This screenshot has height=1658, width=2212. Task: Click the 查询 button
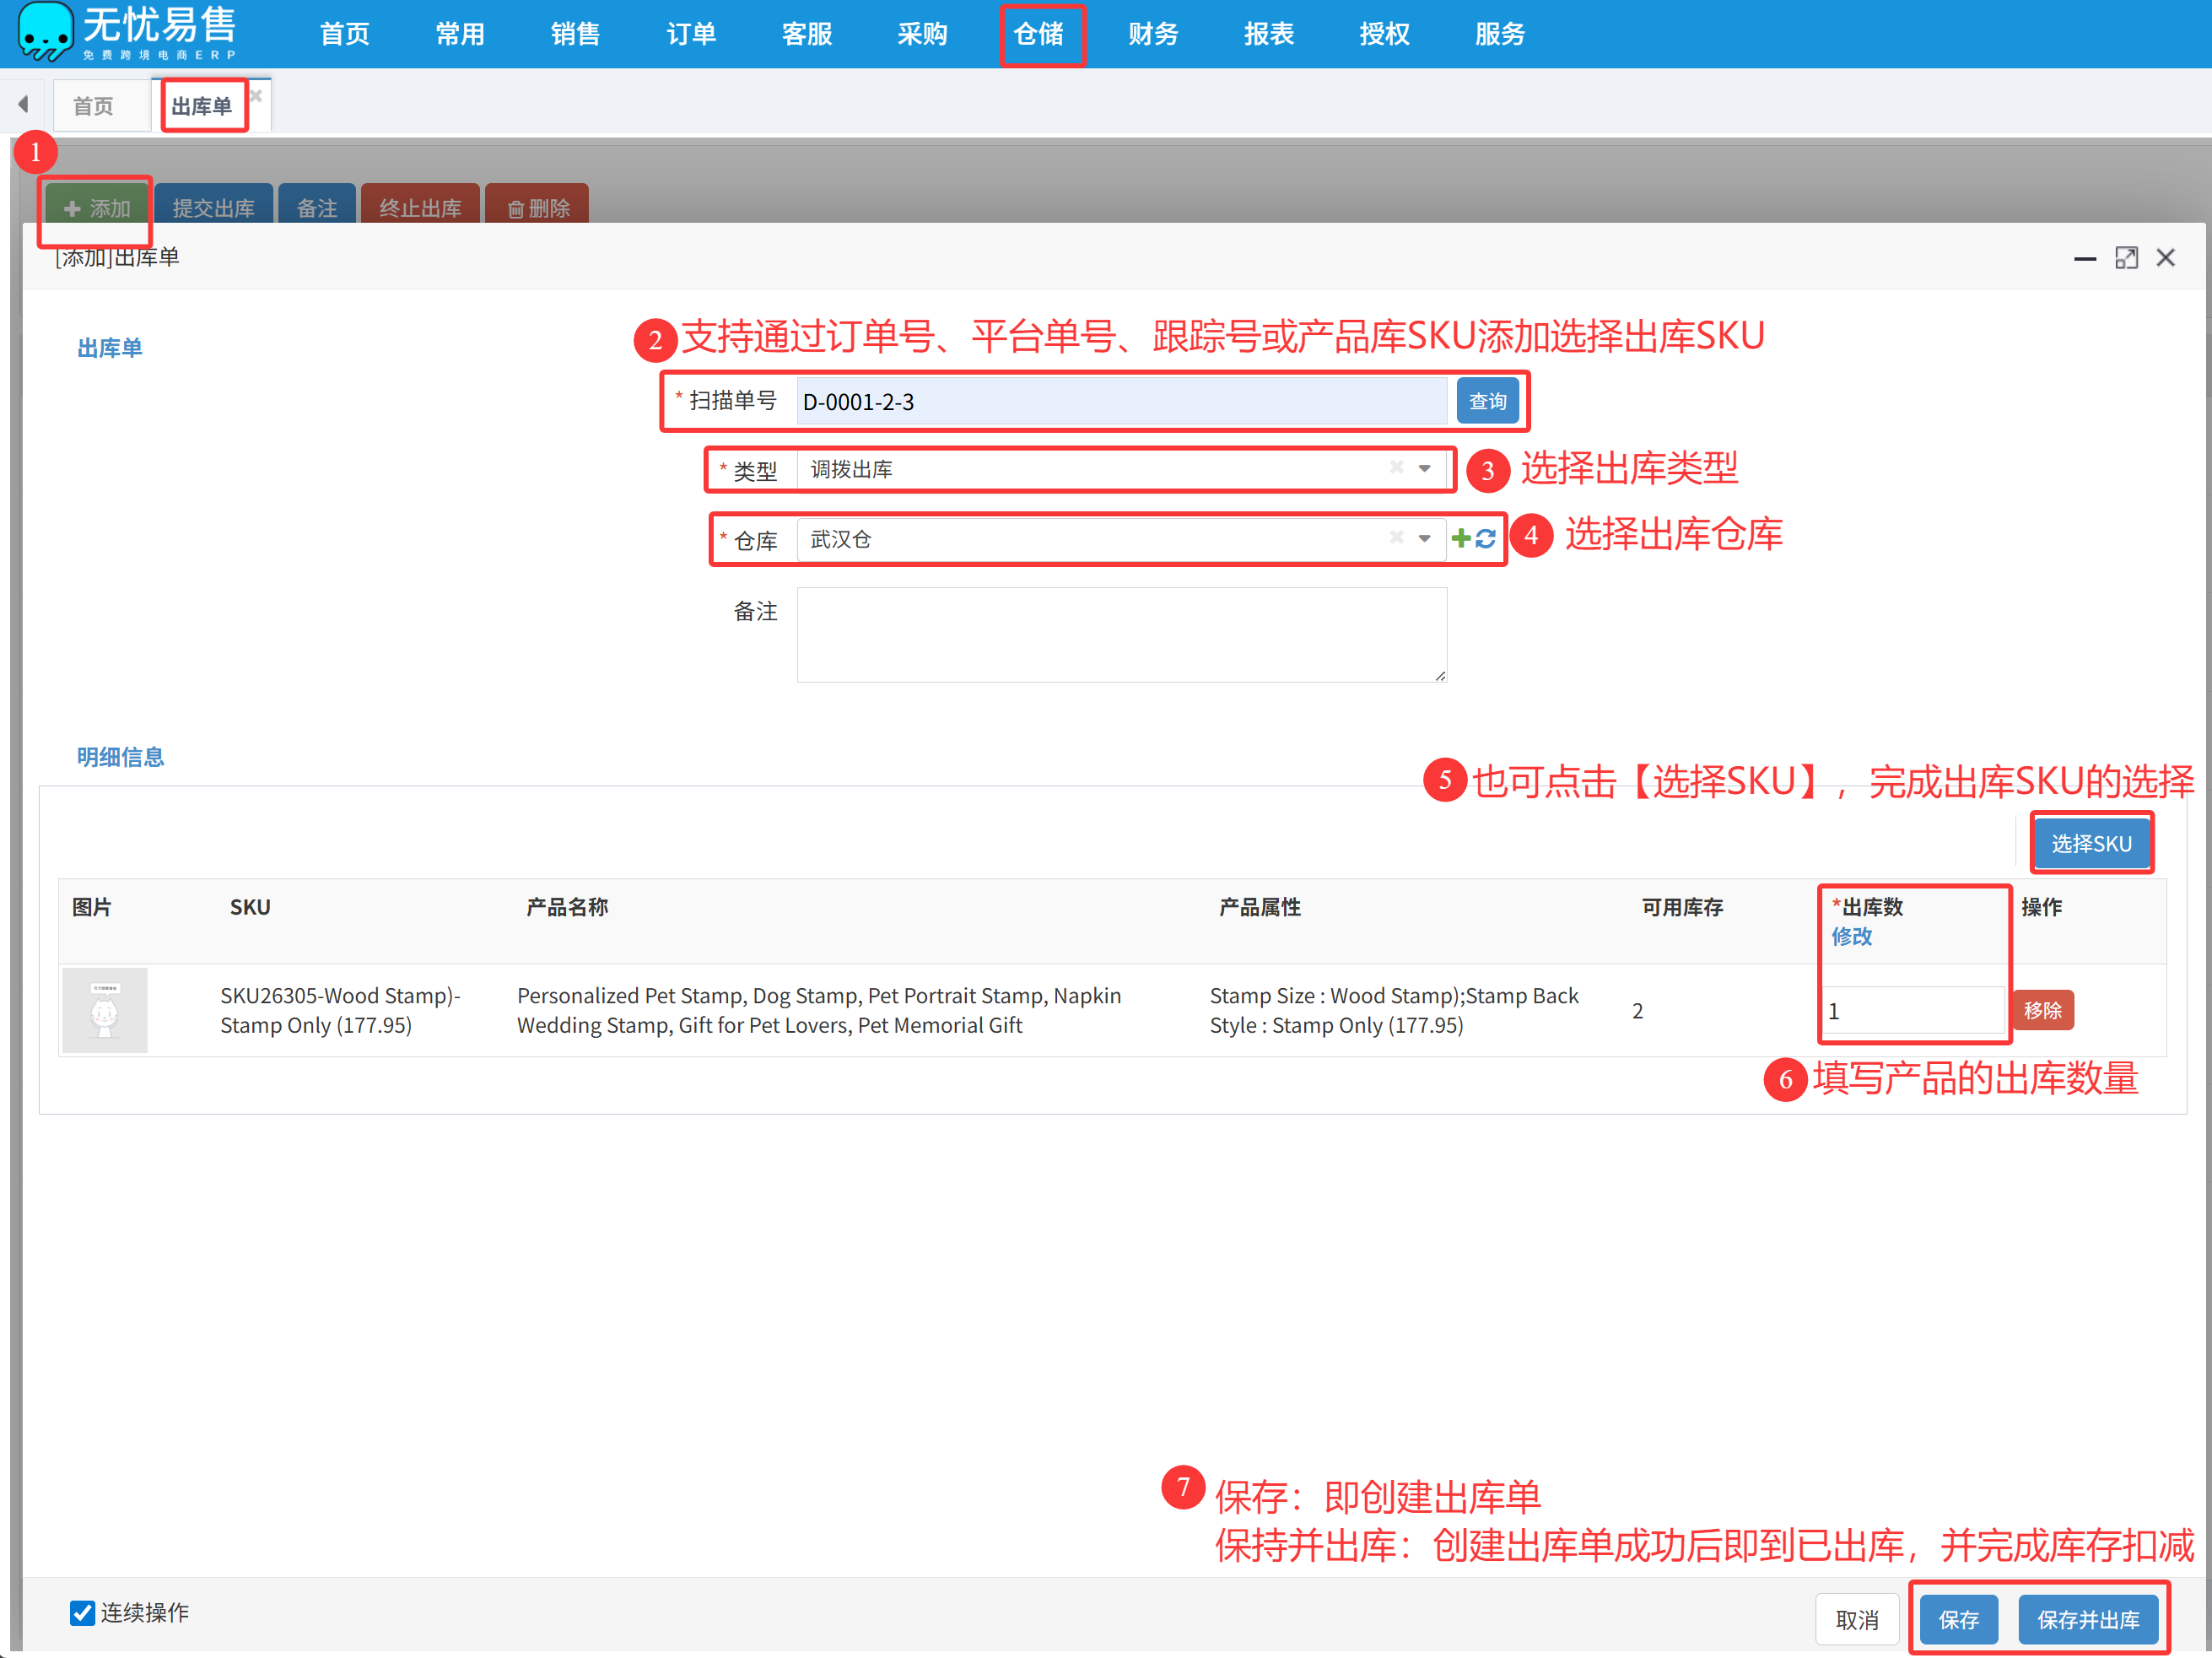(1487, 401)
